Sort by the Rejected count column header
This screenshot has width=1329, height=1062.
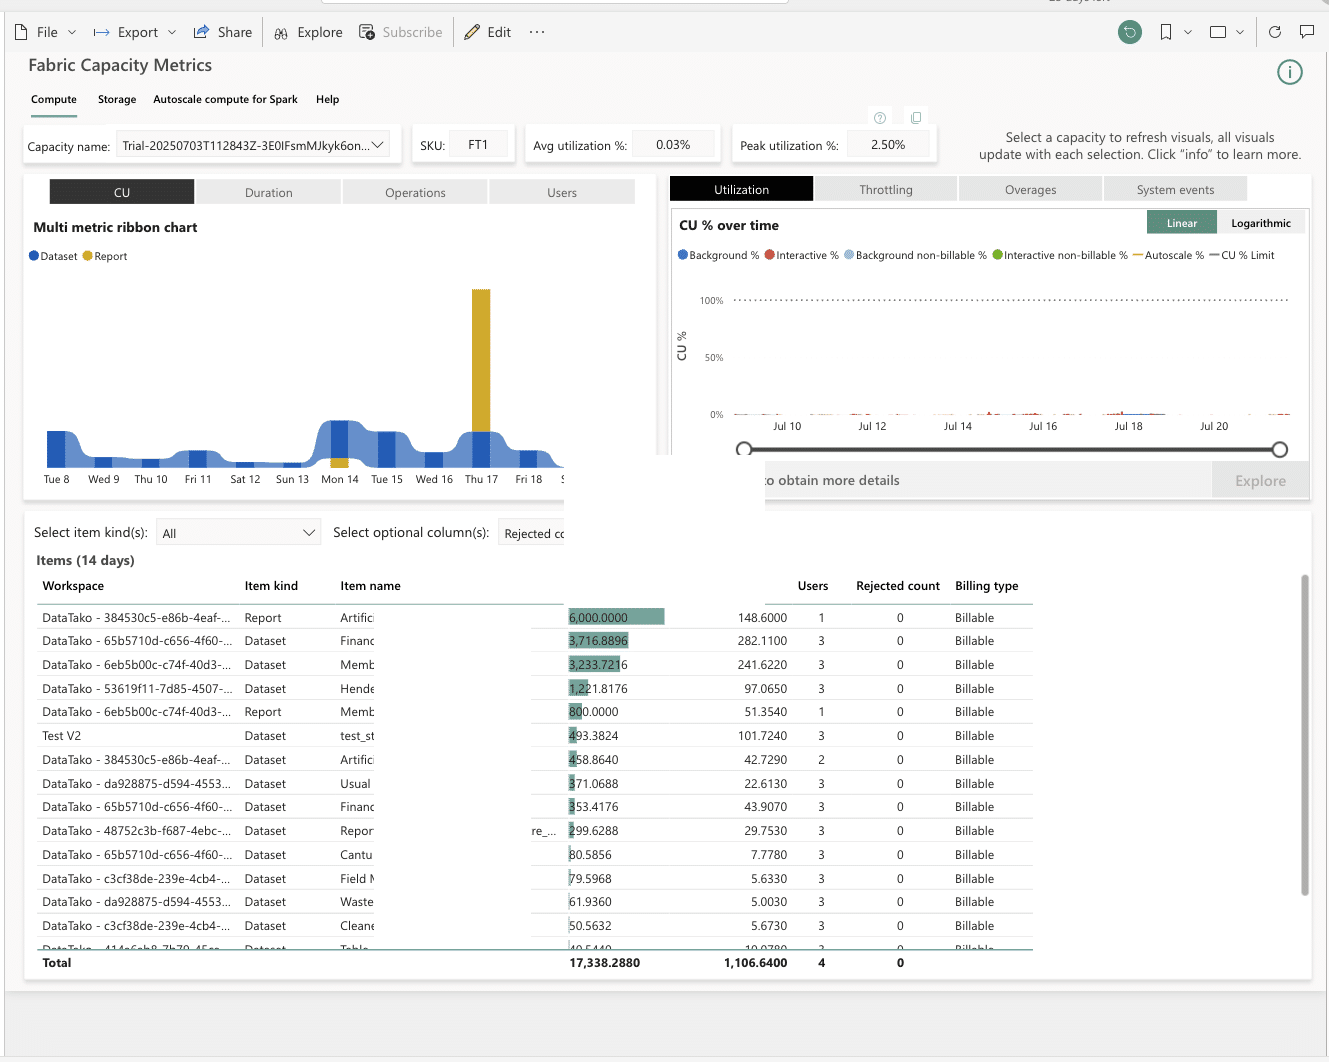coord(898,586)
